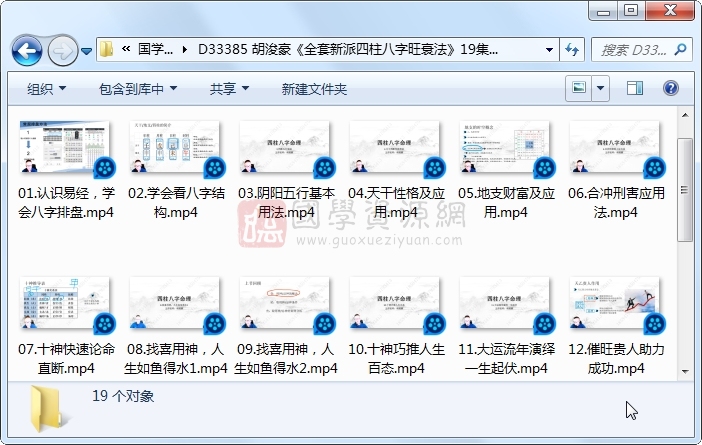Open the 组织 menu
The height and width of the screenshot is (445, 702).
tap(47, 89)
